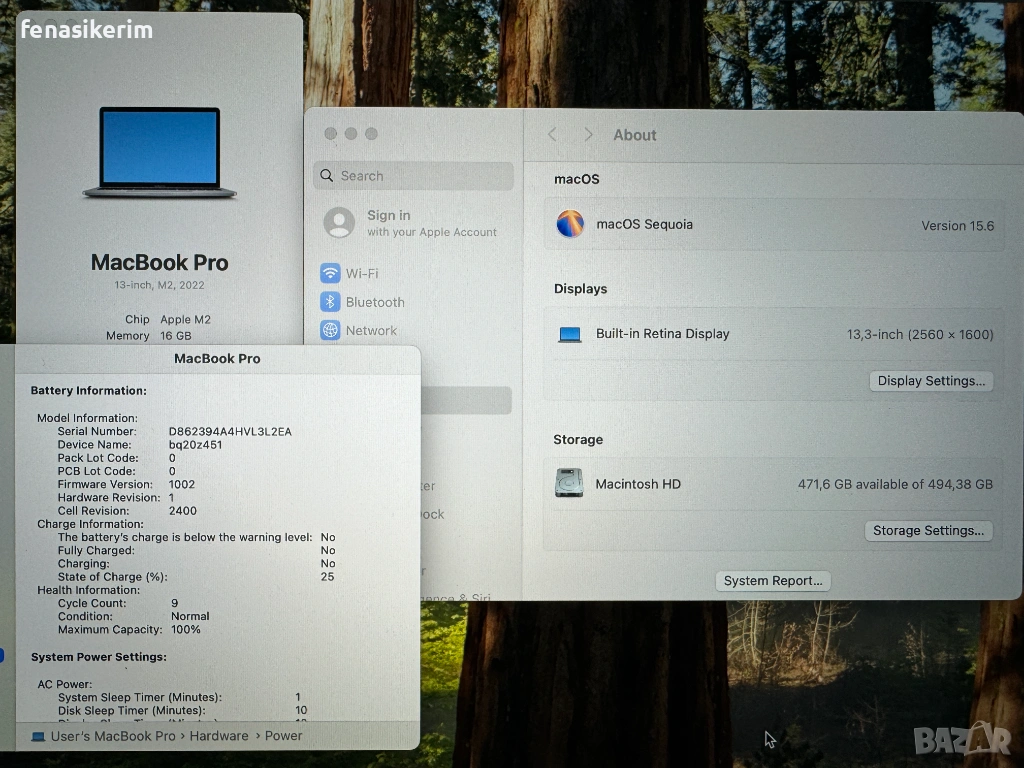The image size is (1024, 768).
Task: Click the macOS Sequoia icon
Action: click(x=570, y=224)
